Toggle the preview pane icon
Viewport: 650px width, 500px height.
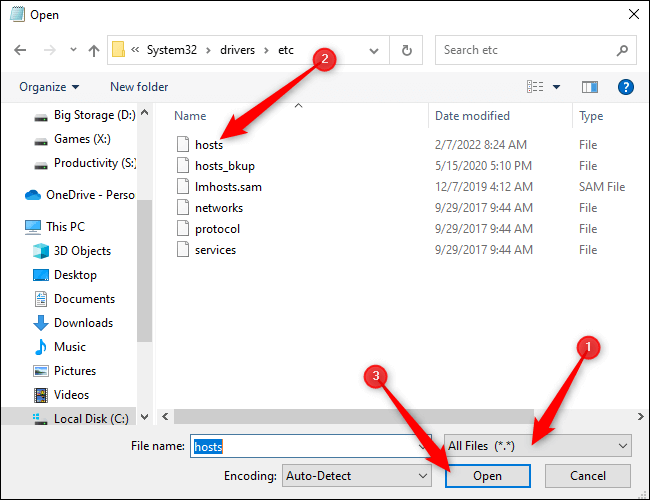click(589, 87)
